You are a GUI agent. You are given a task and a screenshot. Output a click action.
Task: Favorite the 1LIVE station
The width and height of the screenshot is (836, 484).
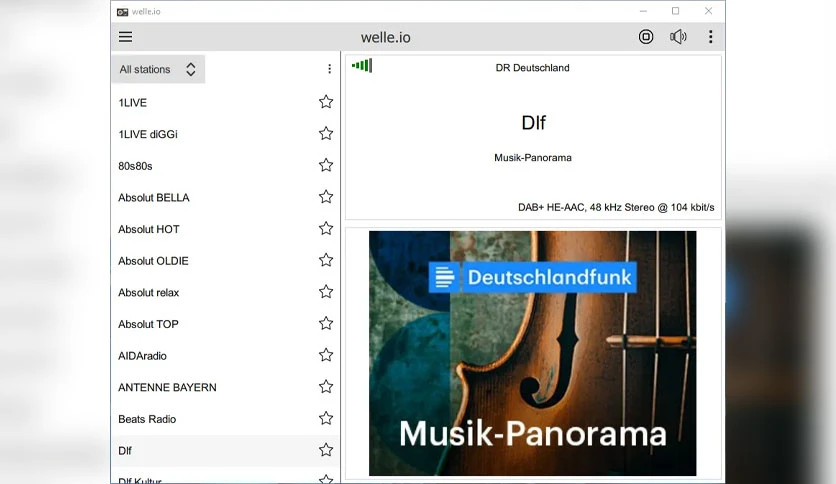(326, 102)
